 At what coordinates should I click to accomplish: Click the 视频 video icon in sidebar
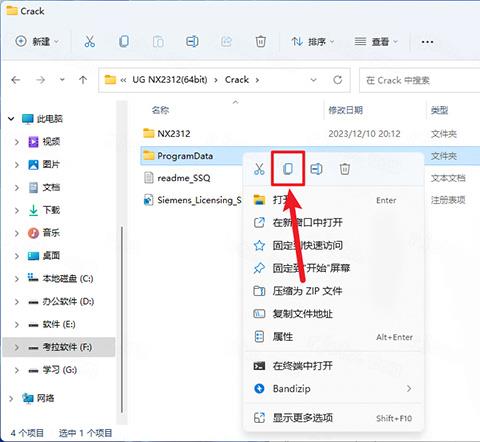(33, 142)
